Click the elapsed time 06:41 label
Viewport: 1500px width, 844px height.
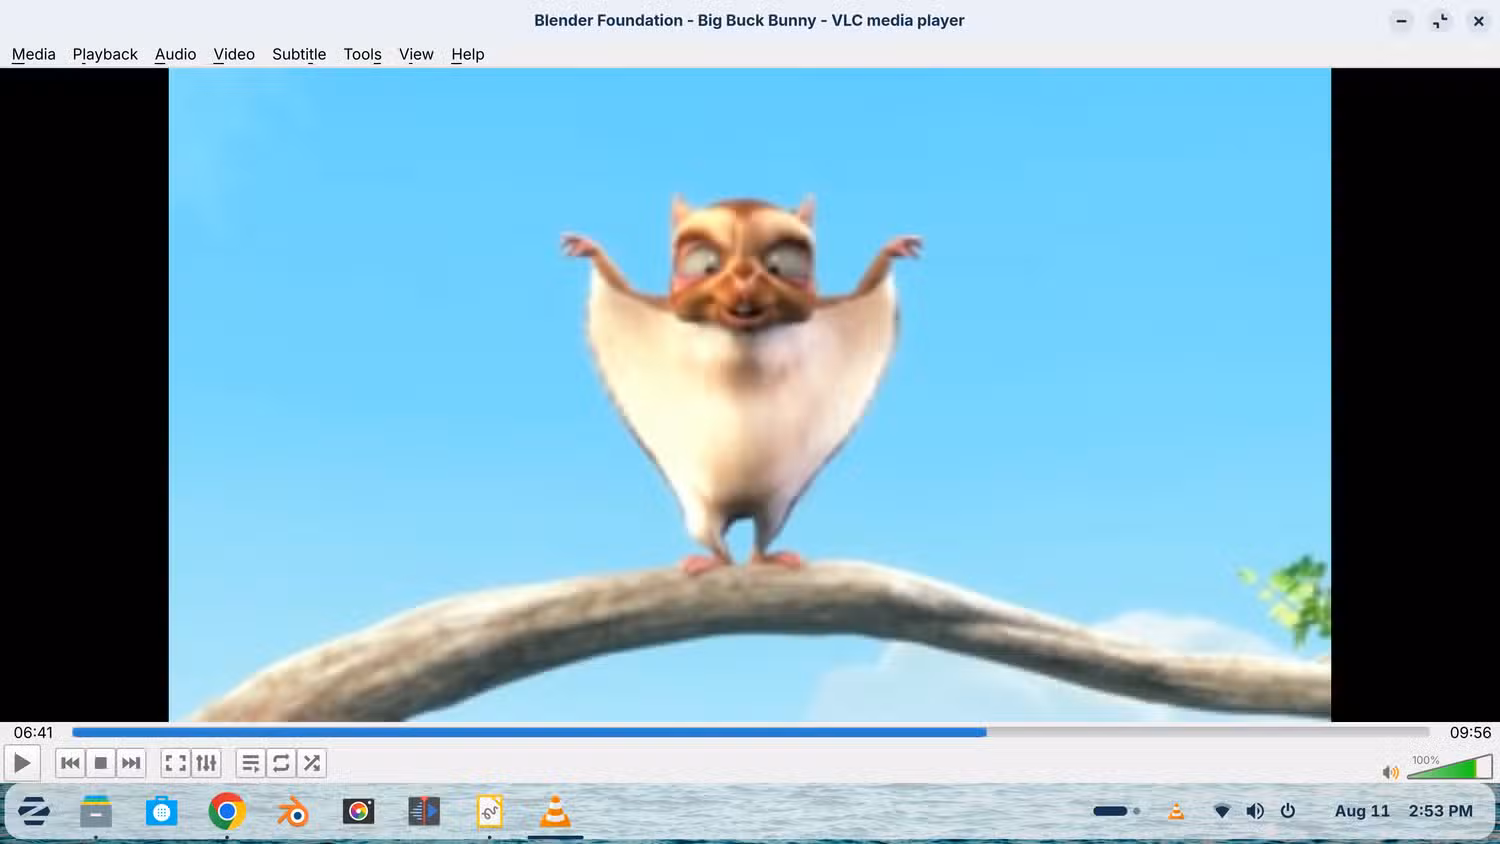[x=33, y=733]
